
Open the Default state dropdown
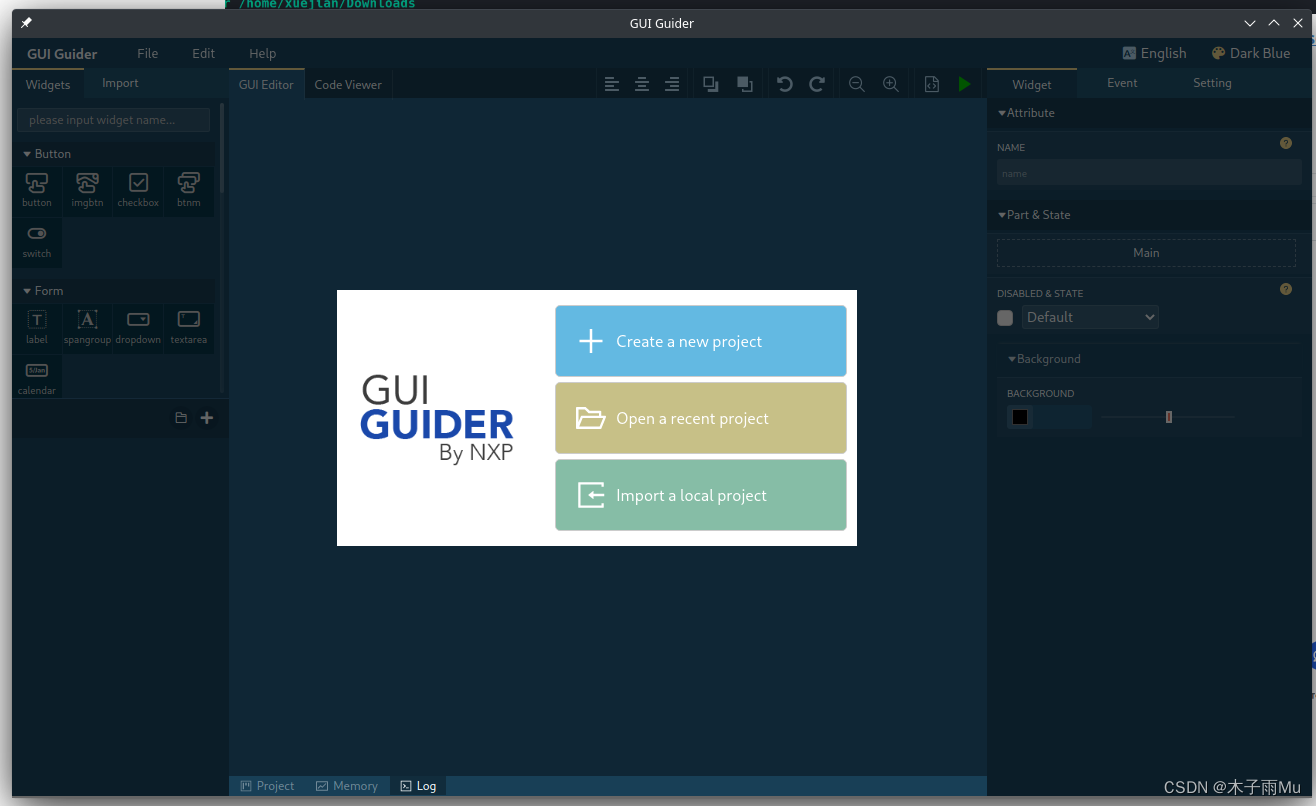point(1090,317)
